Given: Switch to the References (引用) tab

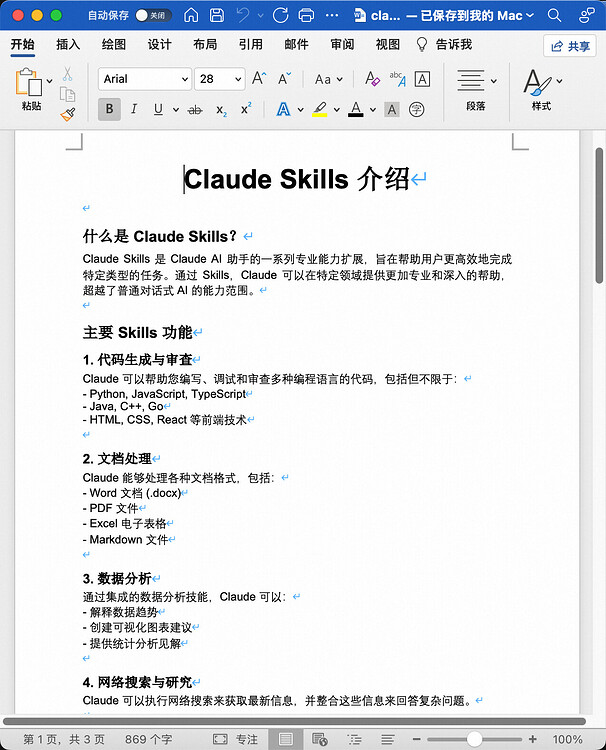Looking at the screenshot, I should point(251,44).
